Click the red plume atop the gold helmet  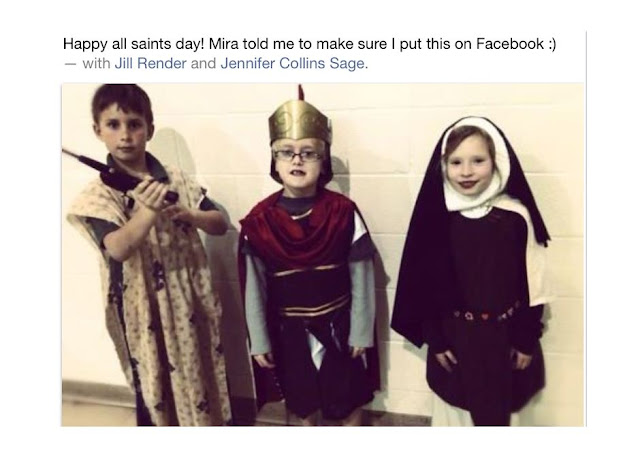(x=301, y=94)
